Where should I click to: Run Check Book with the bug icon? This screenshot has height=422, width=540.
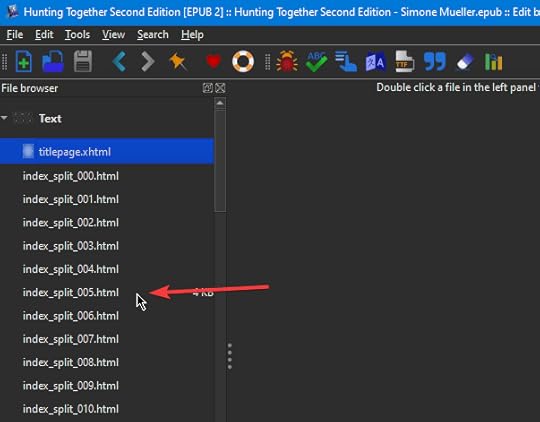click(x=287, y=62)
